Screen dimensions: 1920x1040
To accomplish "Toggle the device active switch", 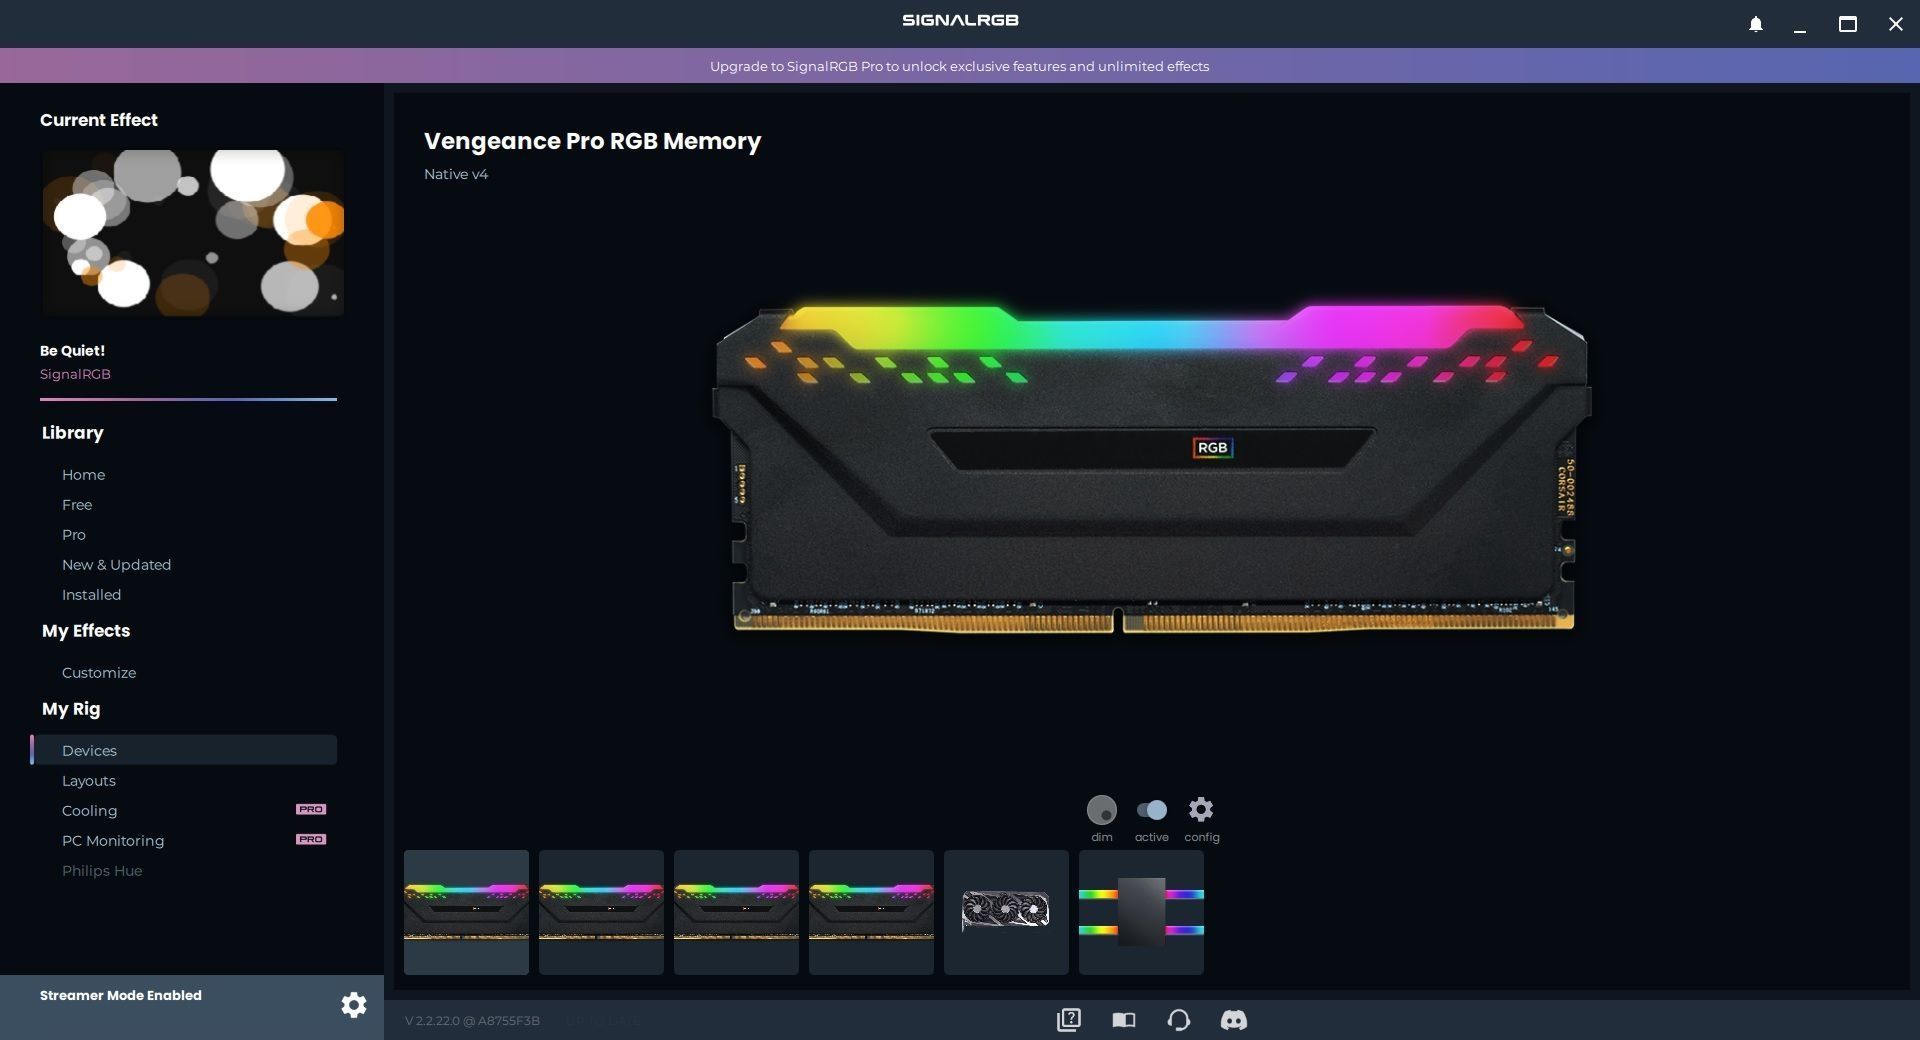I will (x=1151, y=809).
